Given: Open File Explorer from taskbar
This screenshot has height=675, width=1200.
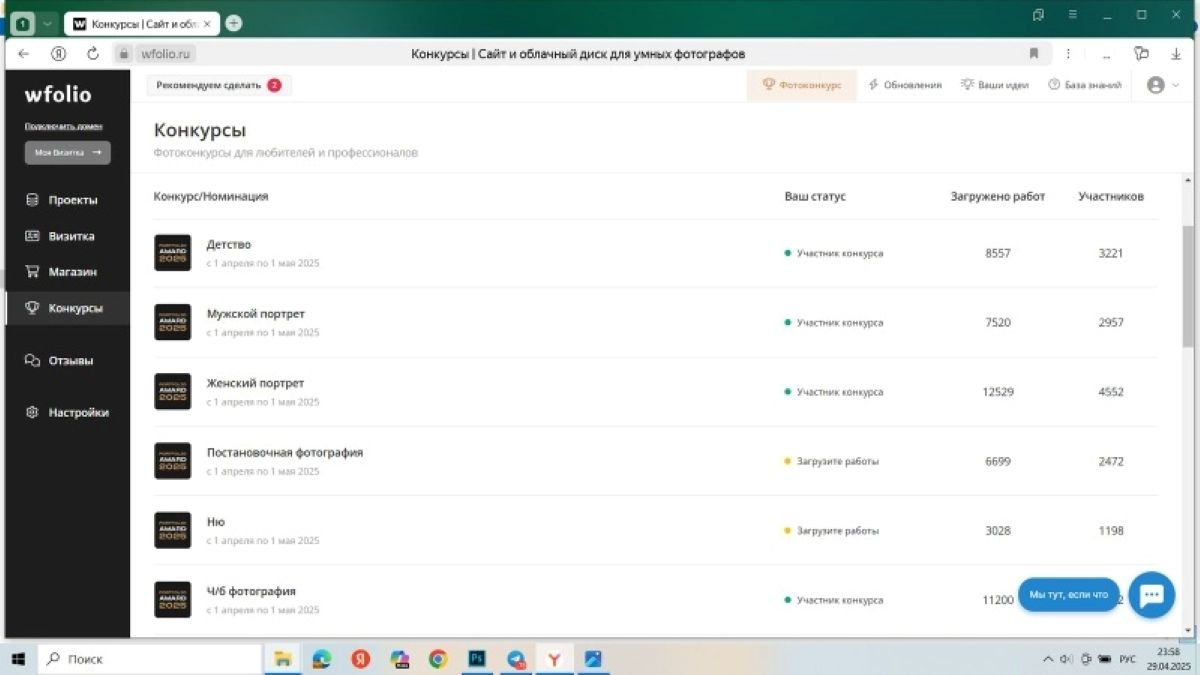Looking at the screenshot, I should coord(283,659).
